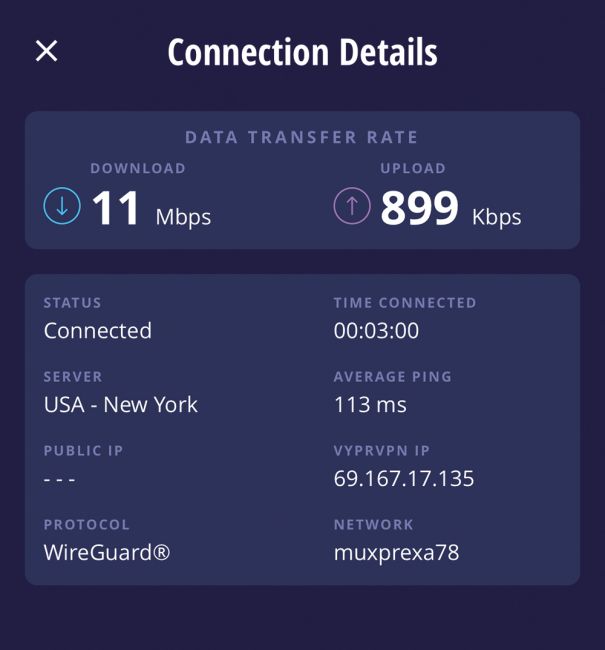Select the USA - New York server
This screenshot has height=650, width=605.
click(121, 405)
